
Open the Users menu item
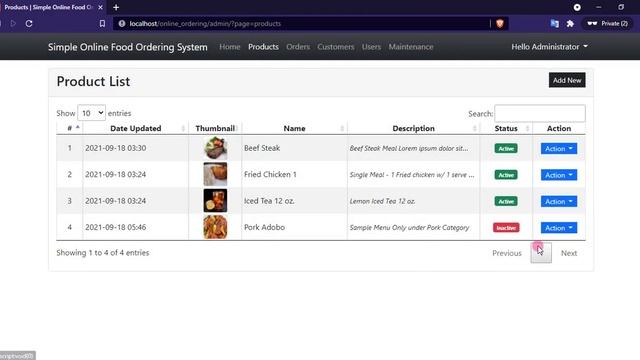point(371,47)
